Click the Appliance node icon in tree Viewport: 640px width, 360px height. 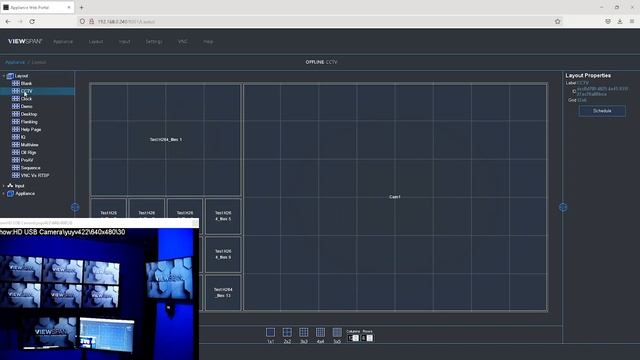(x=10, y=193)
